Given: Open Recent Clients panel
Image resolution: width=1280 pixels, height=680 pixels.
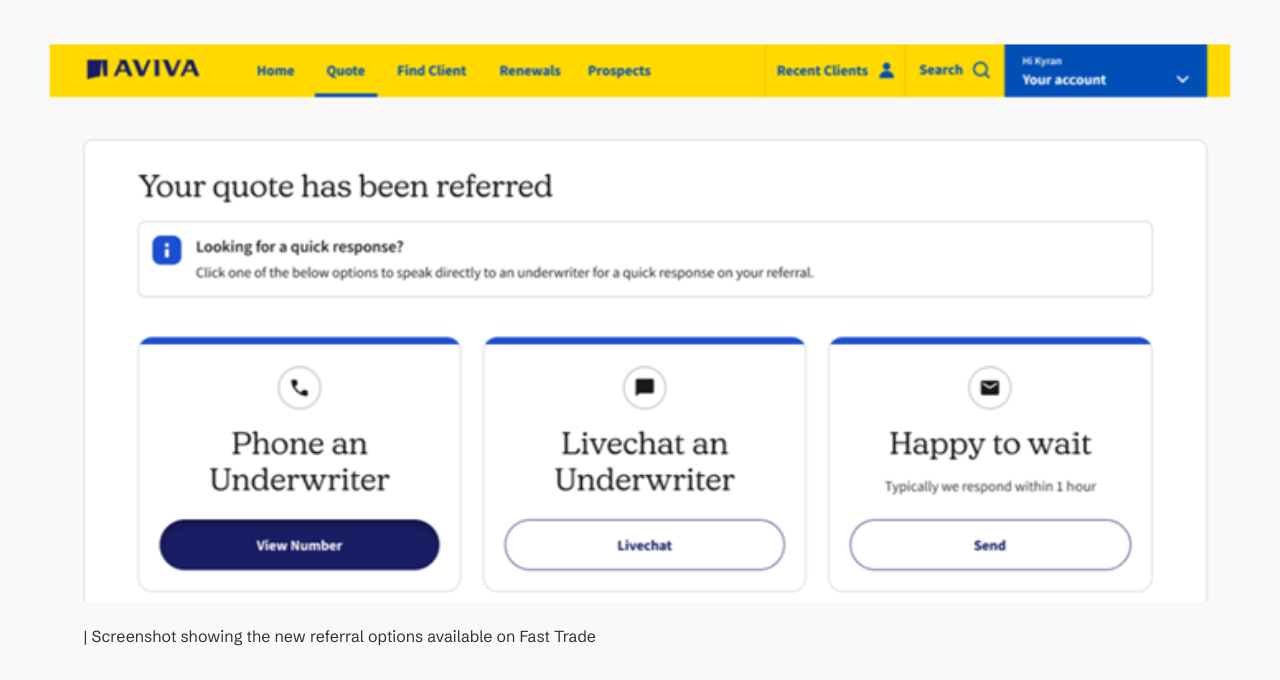Looking at the screenshot, I should 823,70.
